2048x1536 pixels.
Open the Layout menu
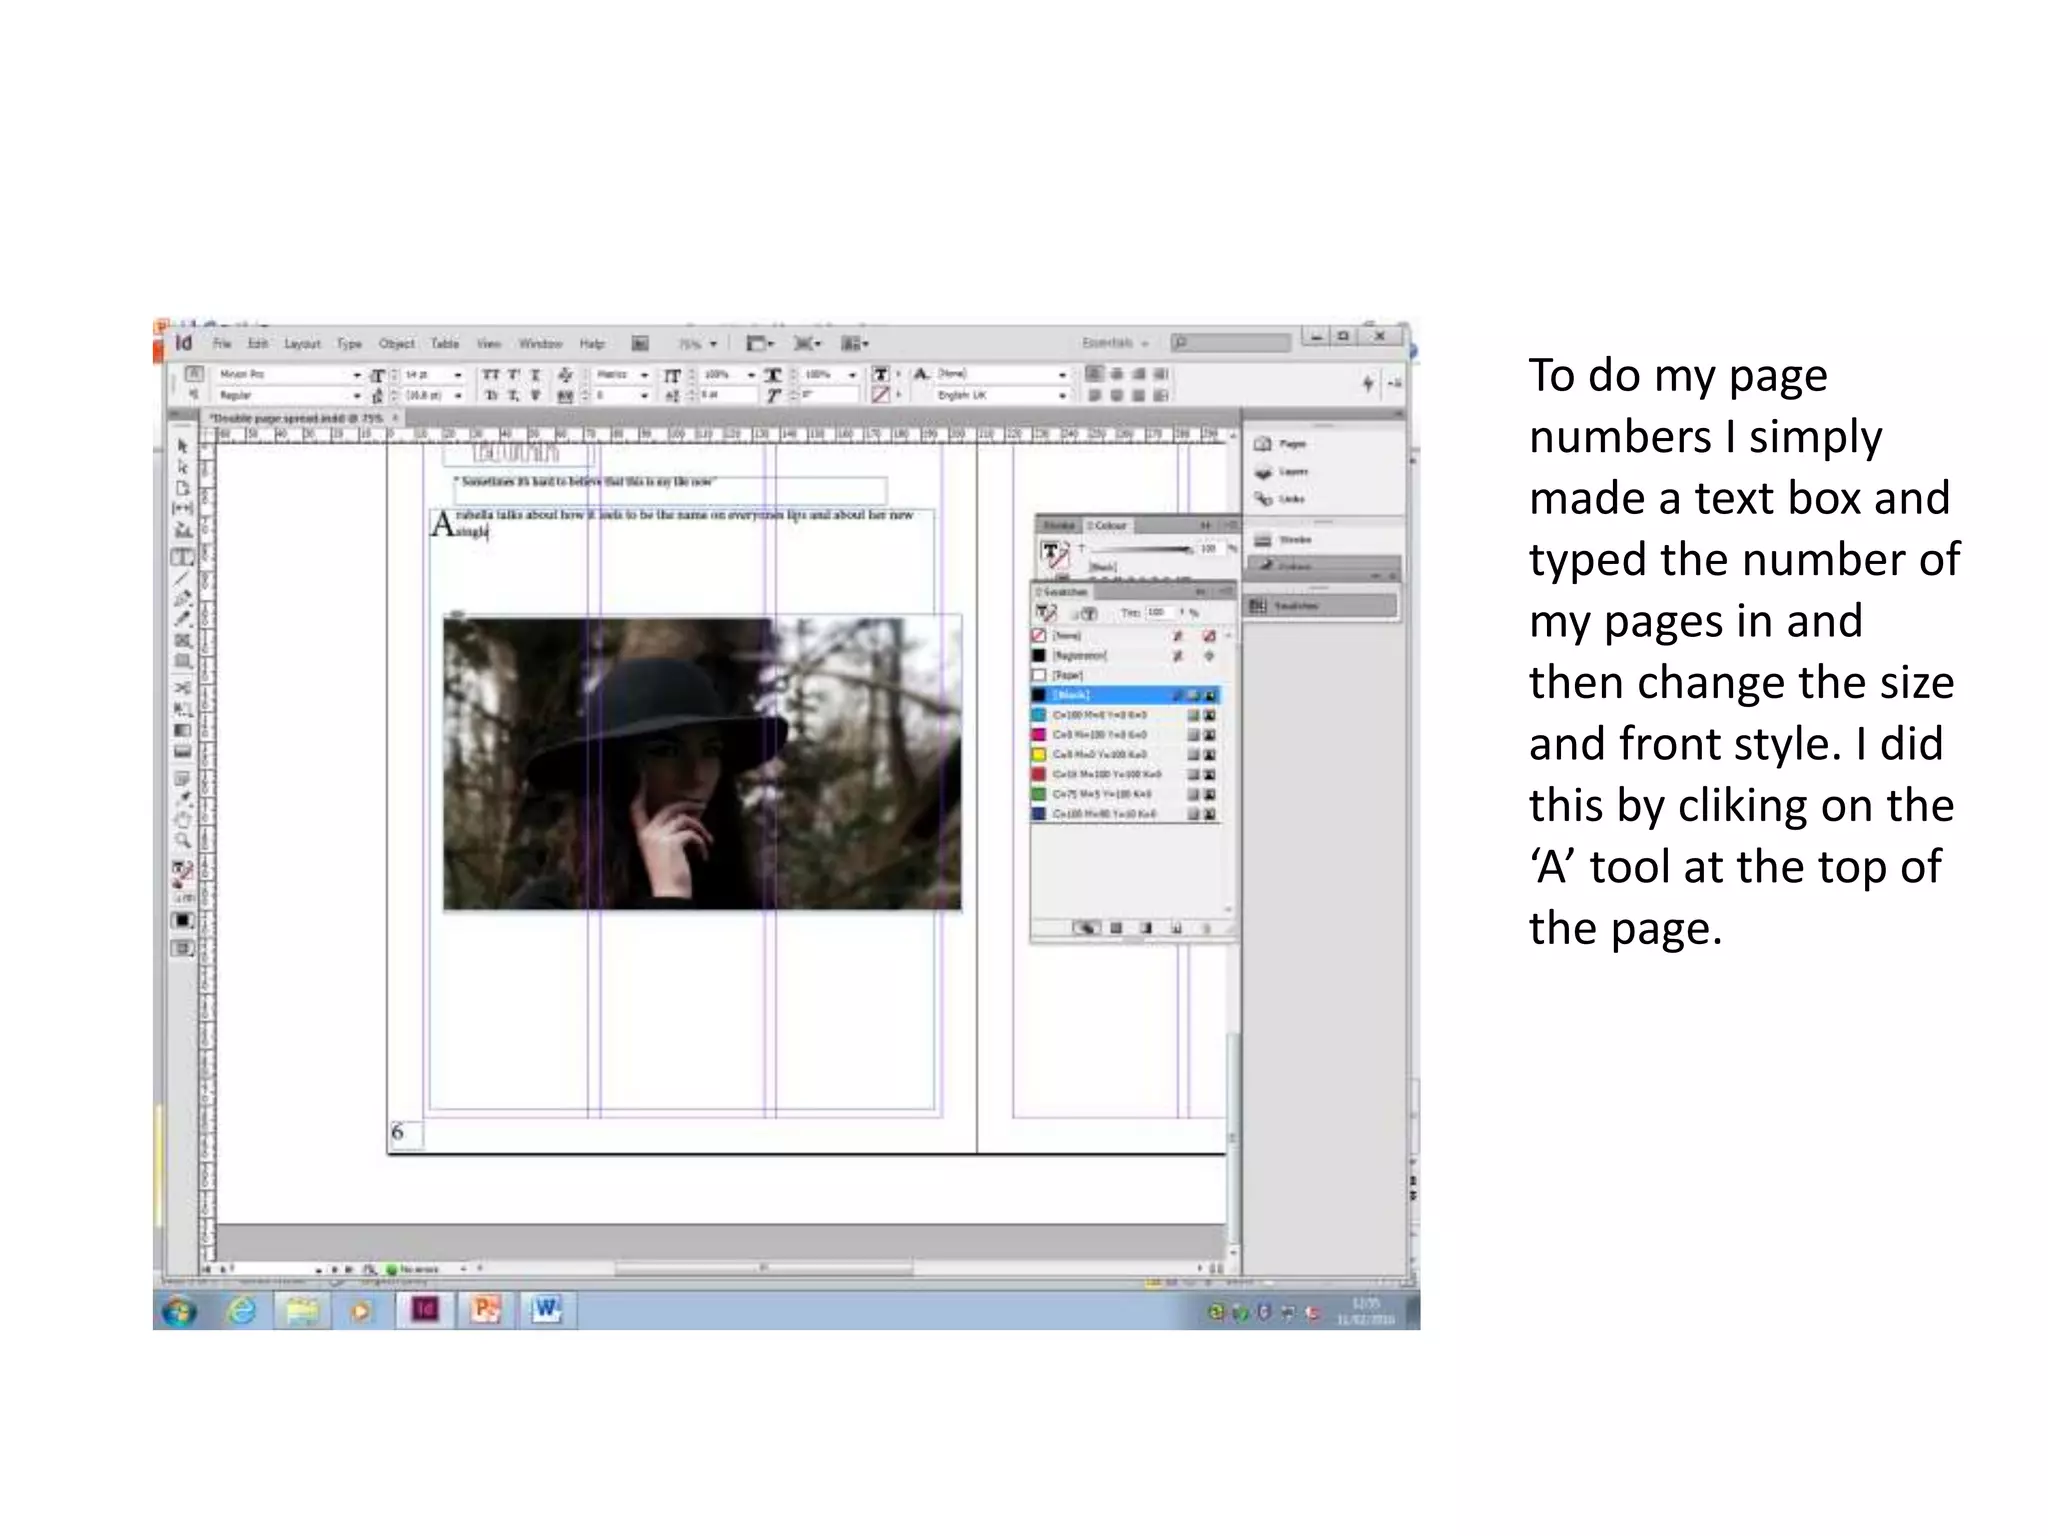302,344
